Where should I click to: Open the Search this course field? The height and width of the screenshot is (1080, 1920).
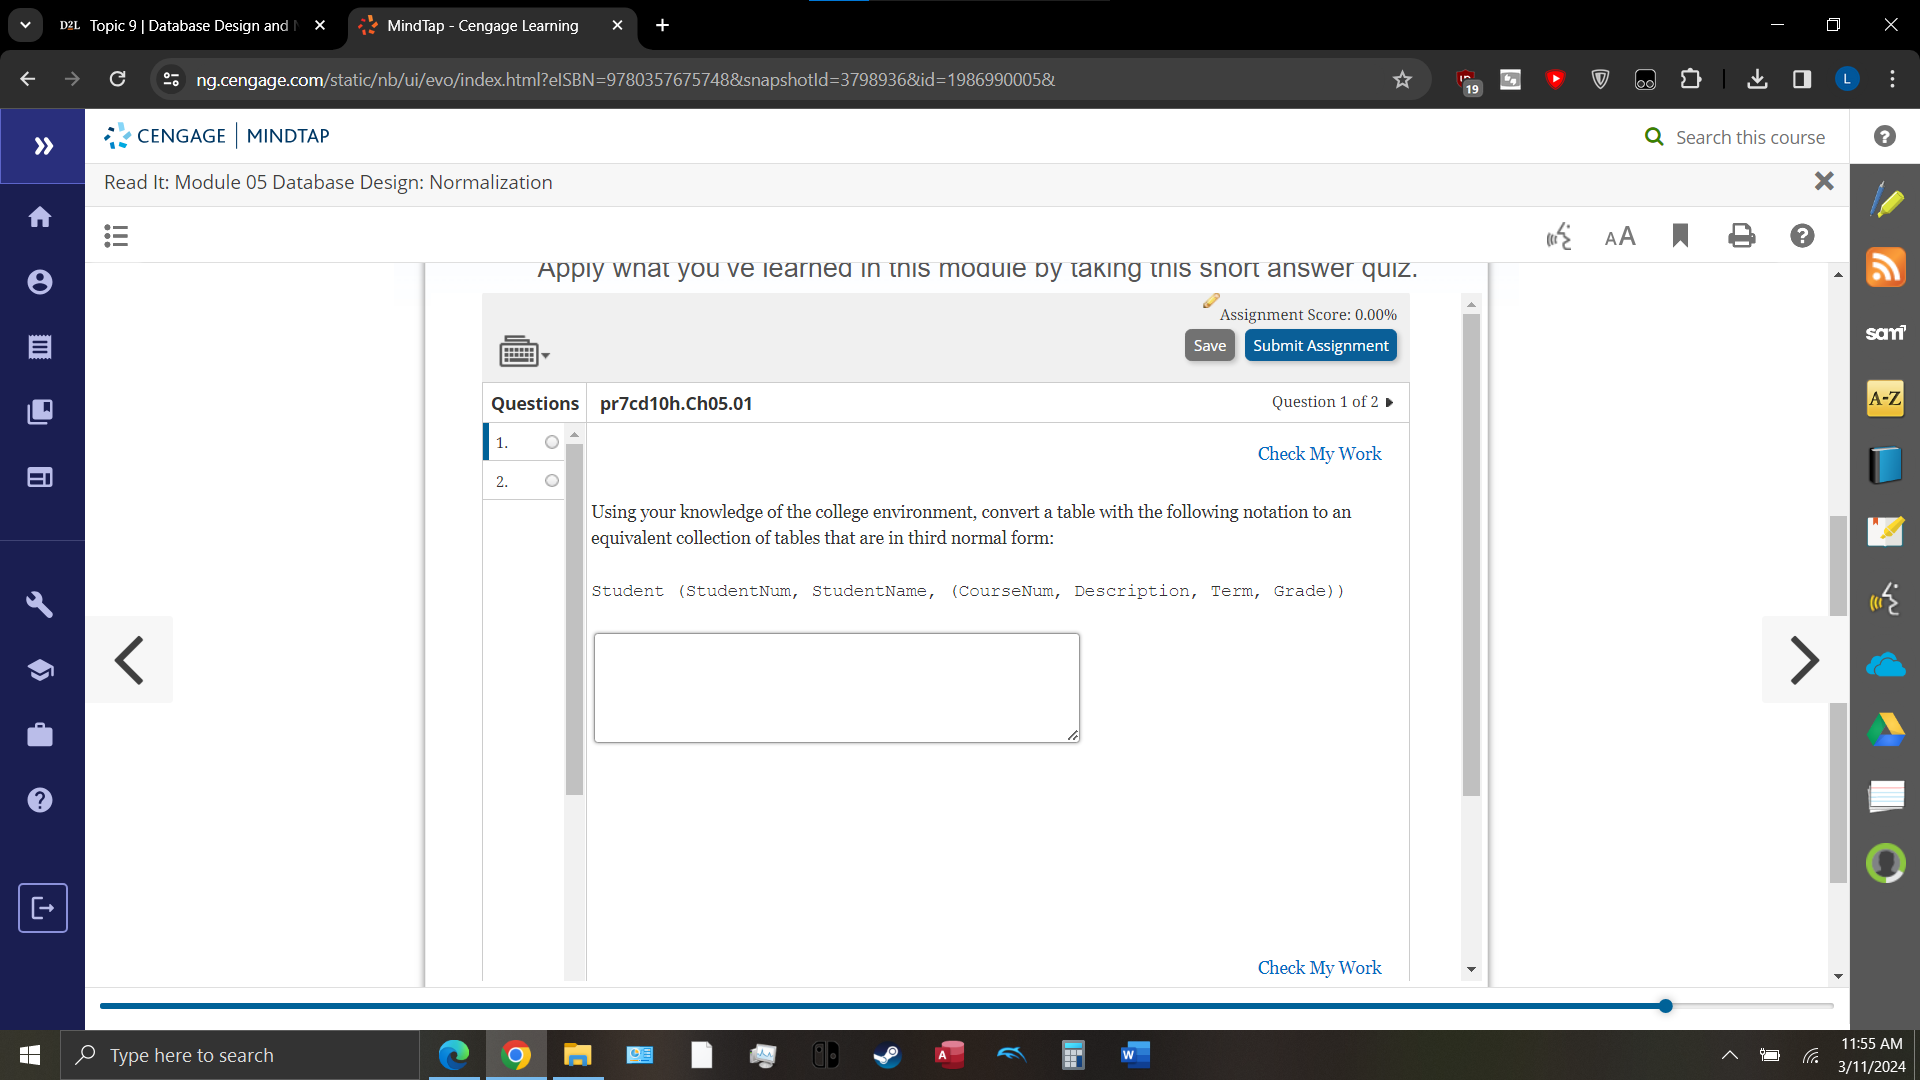1750,137
